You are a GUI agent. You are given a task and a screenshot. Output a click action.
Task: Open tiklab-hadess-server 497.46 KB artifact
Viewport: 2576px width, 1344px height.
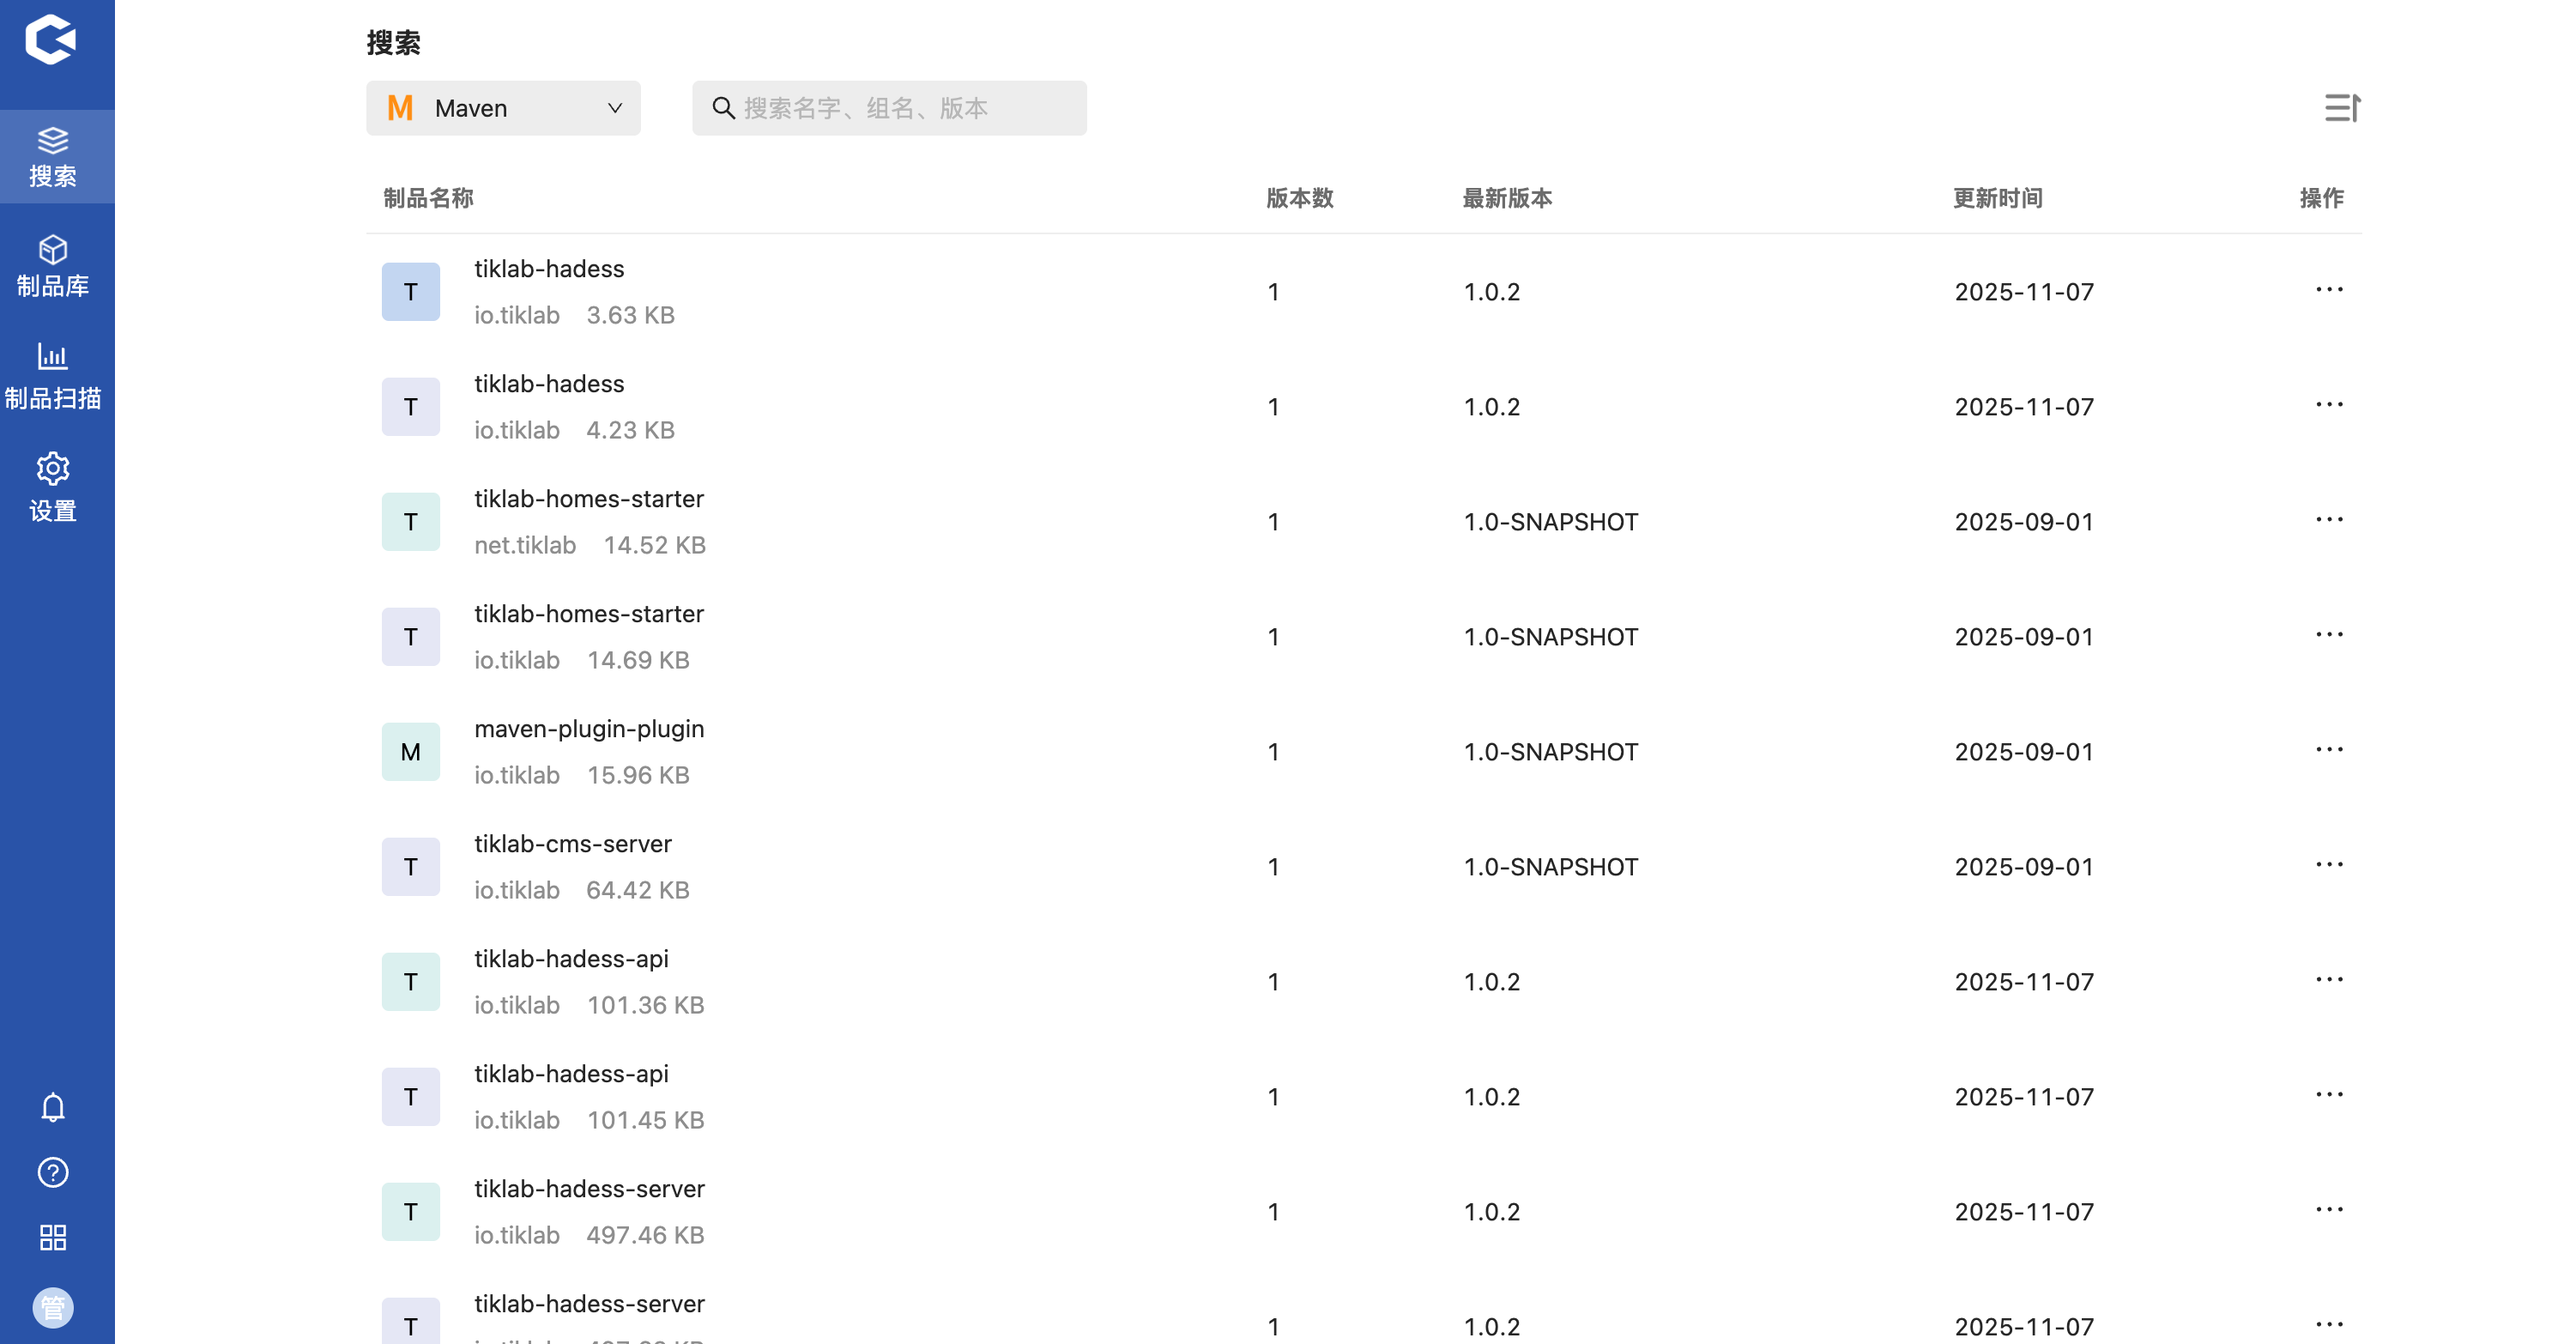(x=589, y=1189)
